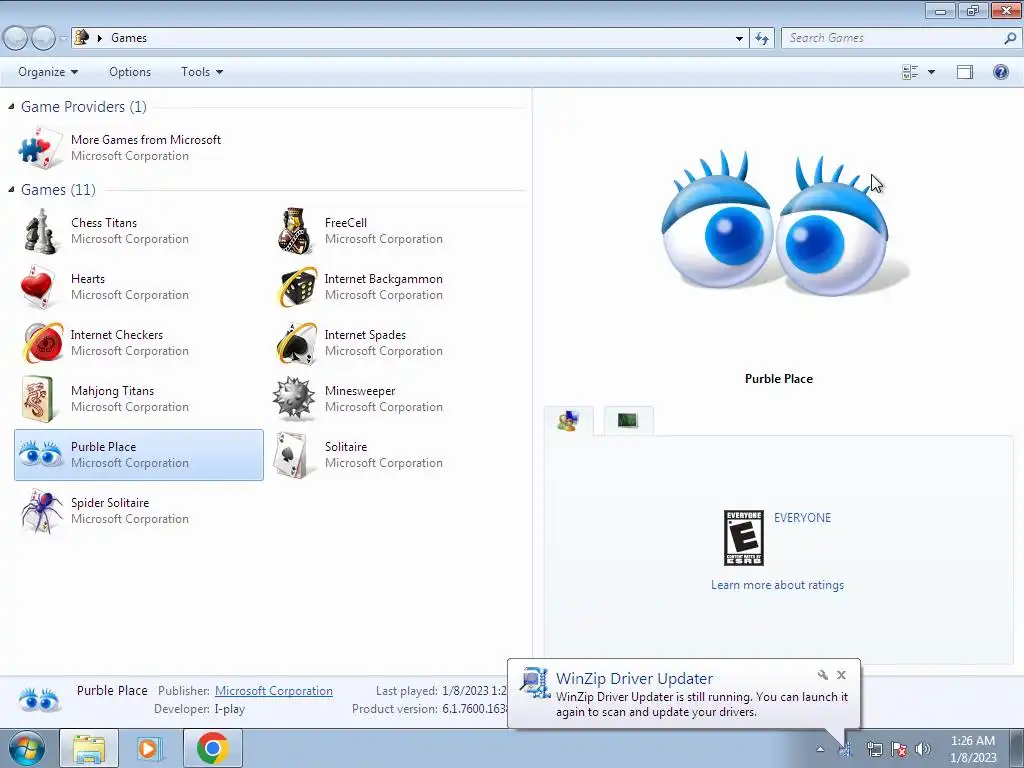Click the Minesweeper title text
The width and height of the screenshot is (1024, 768).
pyautogui.click(x=360, y=391)
